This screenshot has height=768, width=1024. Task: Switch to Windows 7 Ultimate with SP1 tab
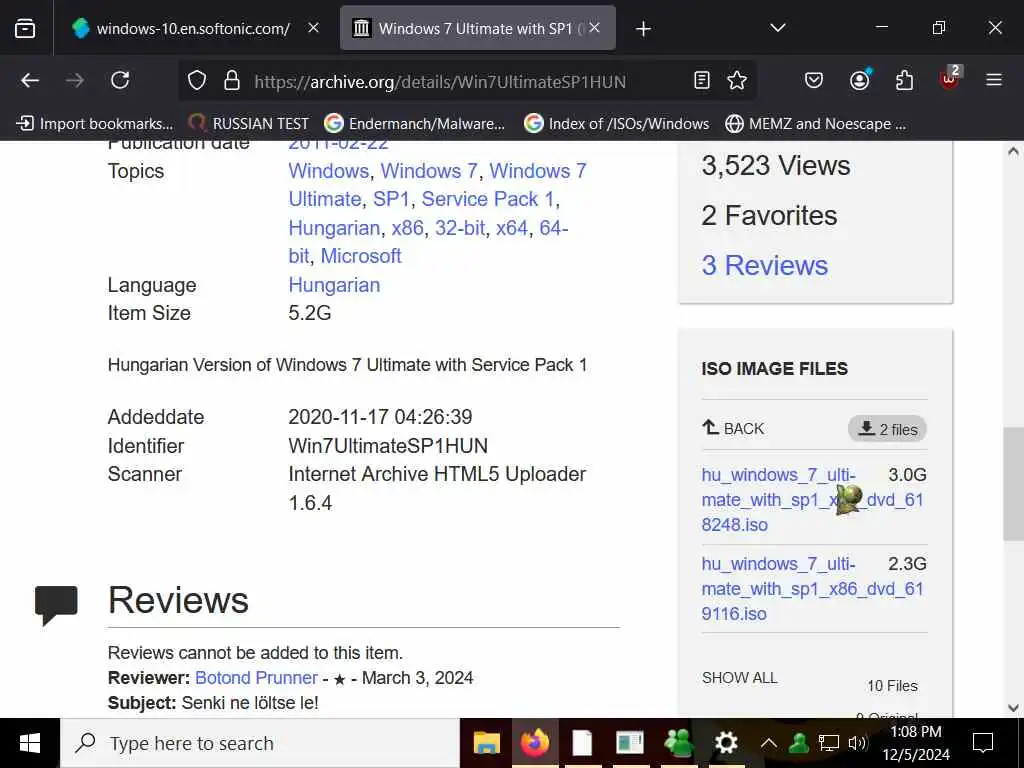(x=477, y=28)
